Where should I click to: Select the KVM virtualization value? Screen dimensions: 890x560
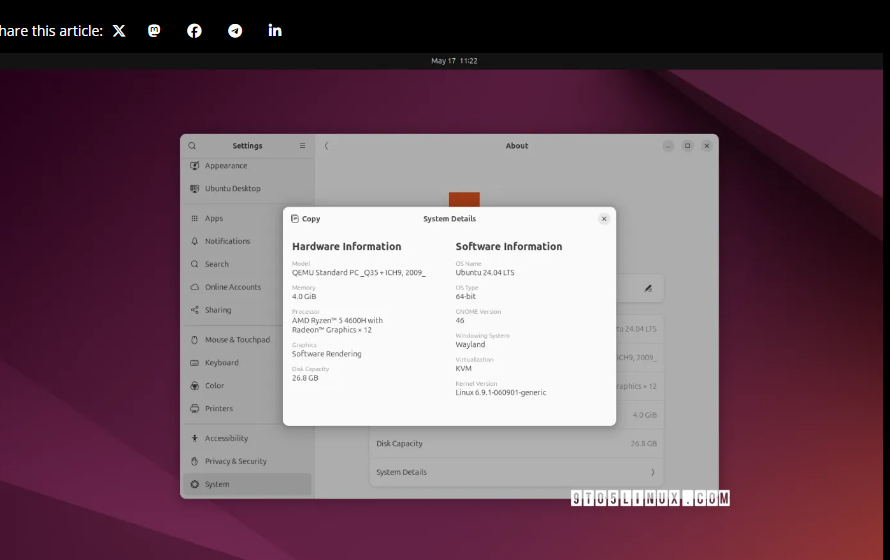tap(464, 368)
